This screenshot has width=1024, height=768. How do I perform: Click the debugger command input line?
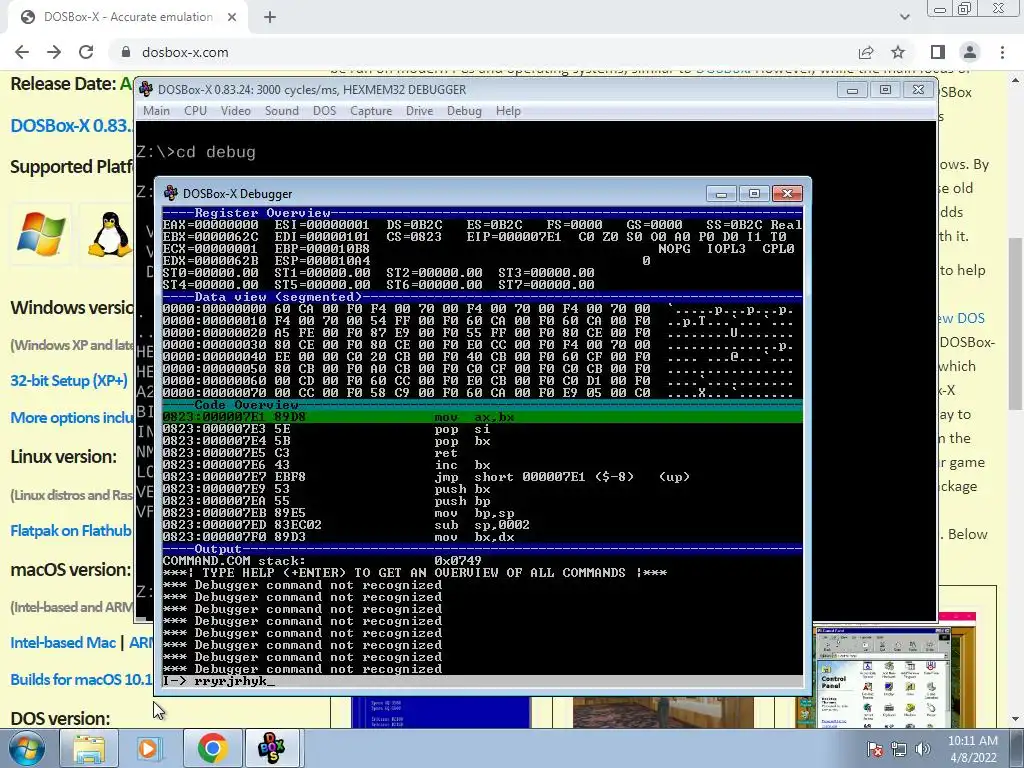[x=483, y=681]
